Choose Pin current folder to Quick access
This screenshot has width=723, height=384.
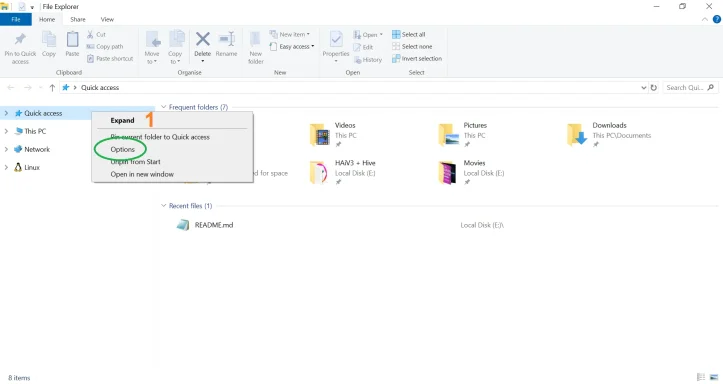160,137
